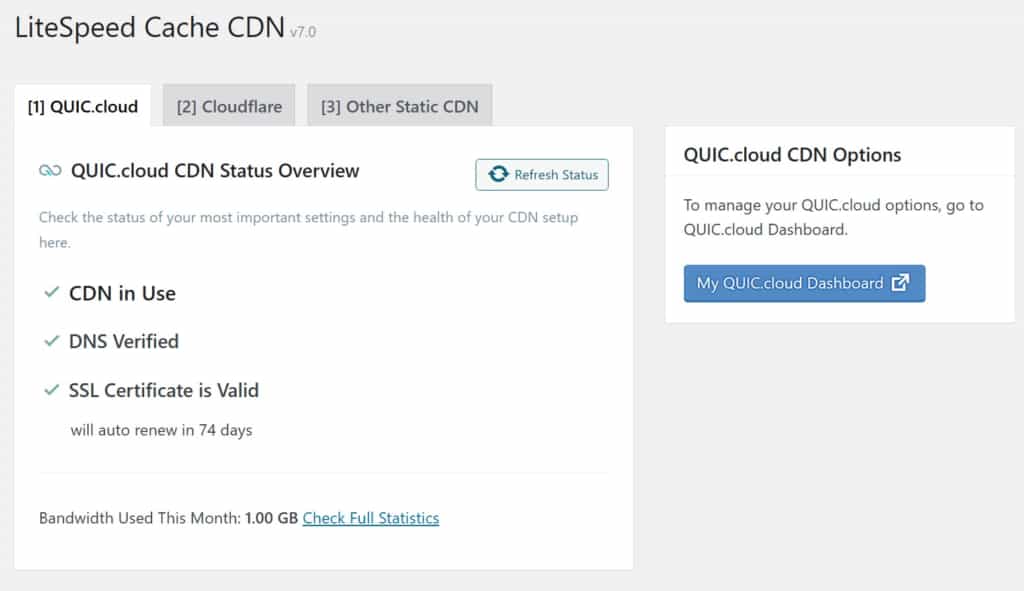The image size is (1024, 591).
Task: Open the Check Full Statistics link
Action: [370, 518]
